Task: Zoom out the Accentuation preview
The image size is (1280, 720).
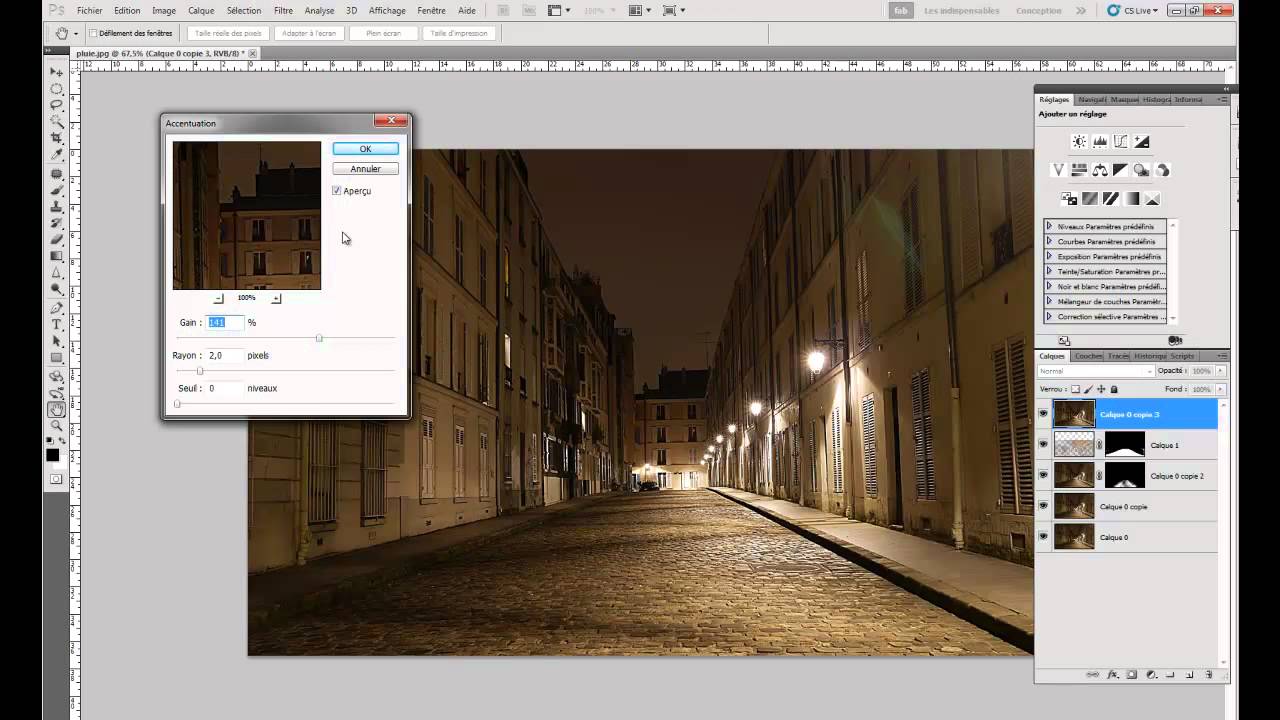Action: coord(219,298)
